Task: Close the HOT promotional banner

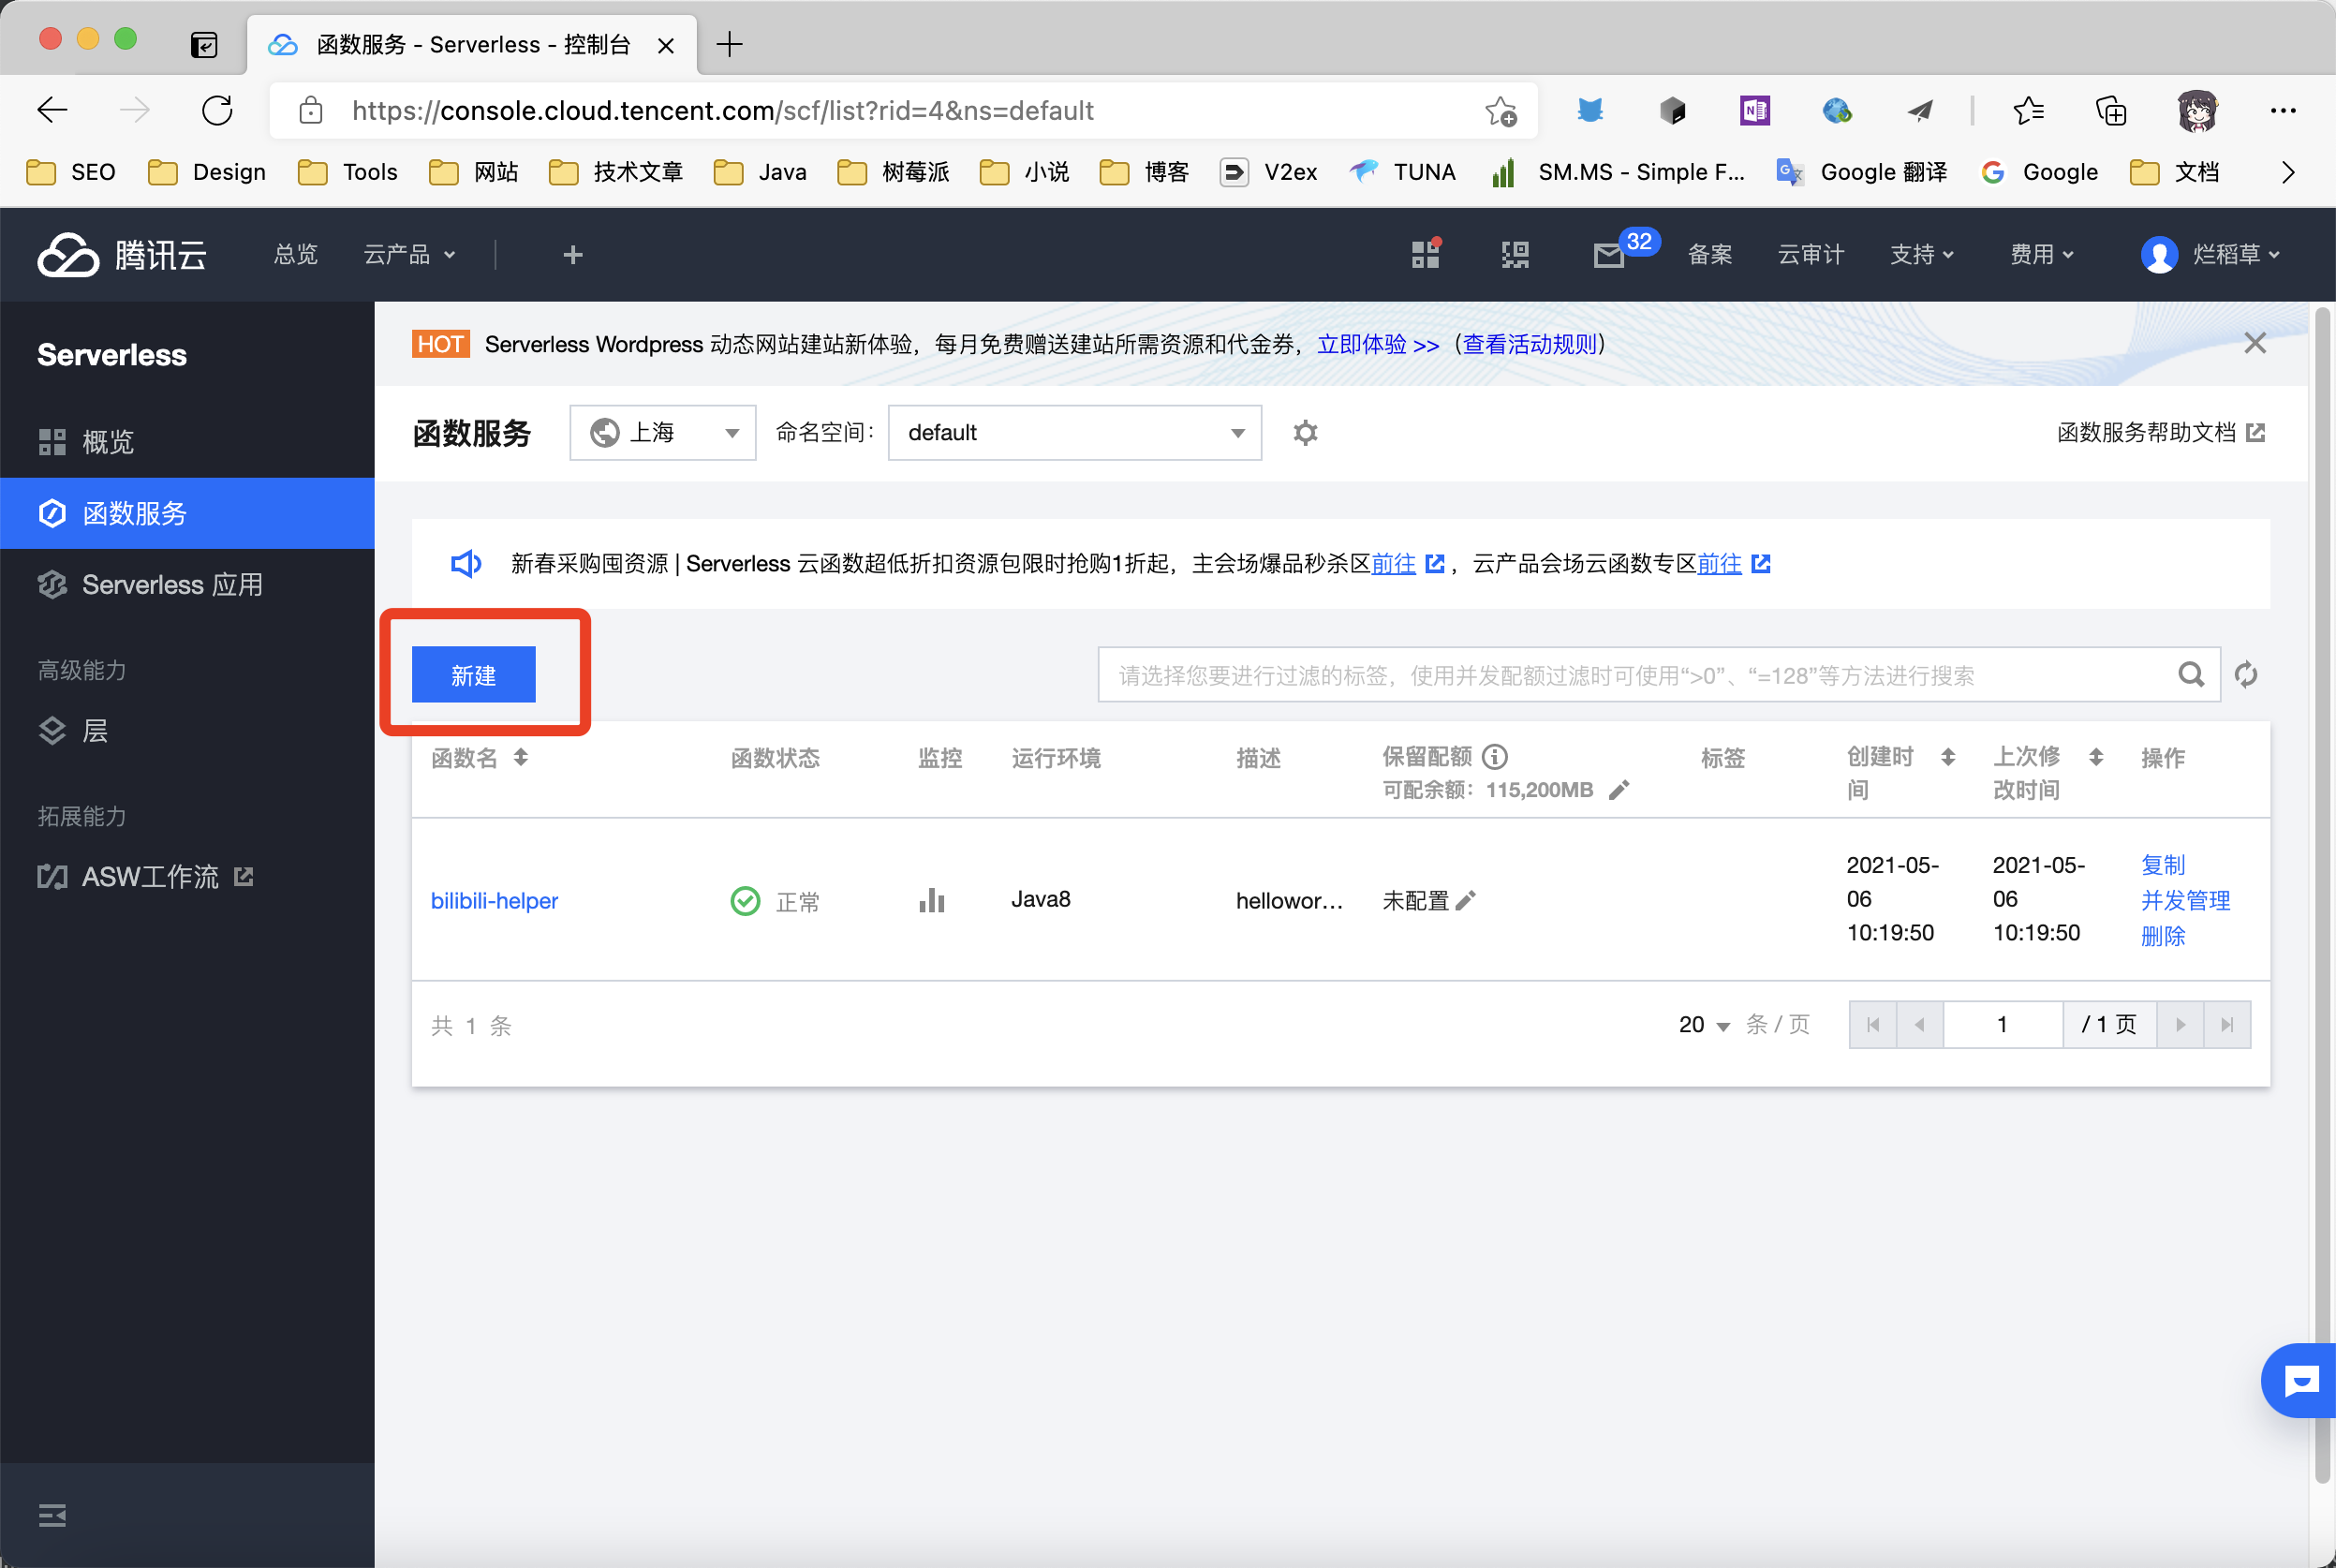Action: pyautogui.click(x=2255, y=343)
